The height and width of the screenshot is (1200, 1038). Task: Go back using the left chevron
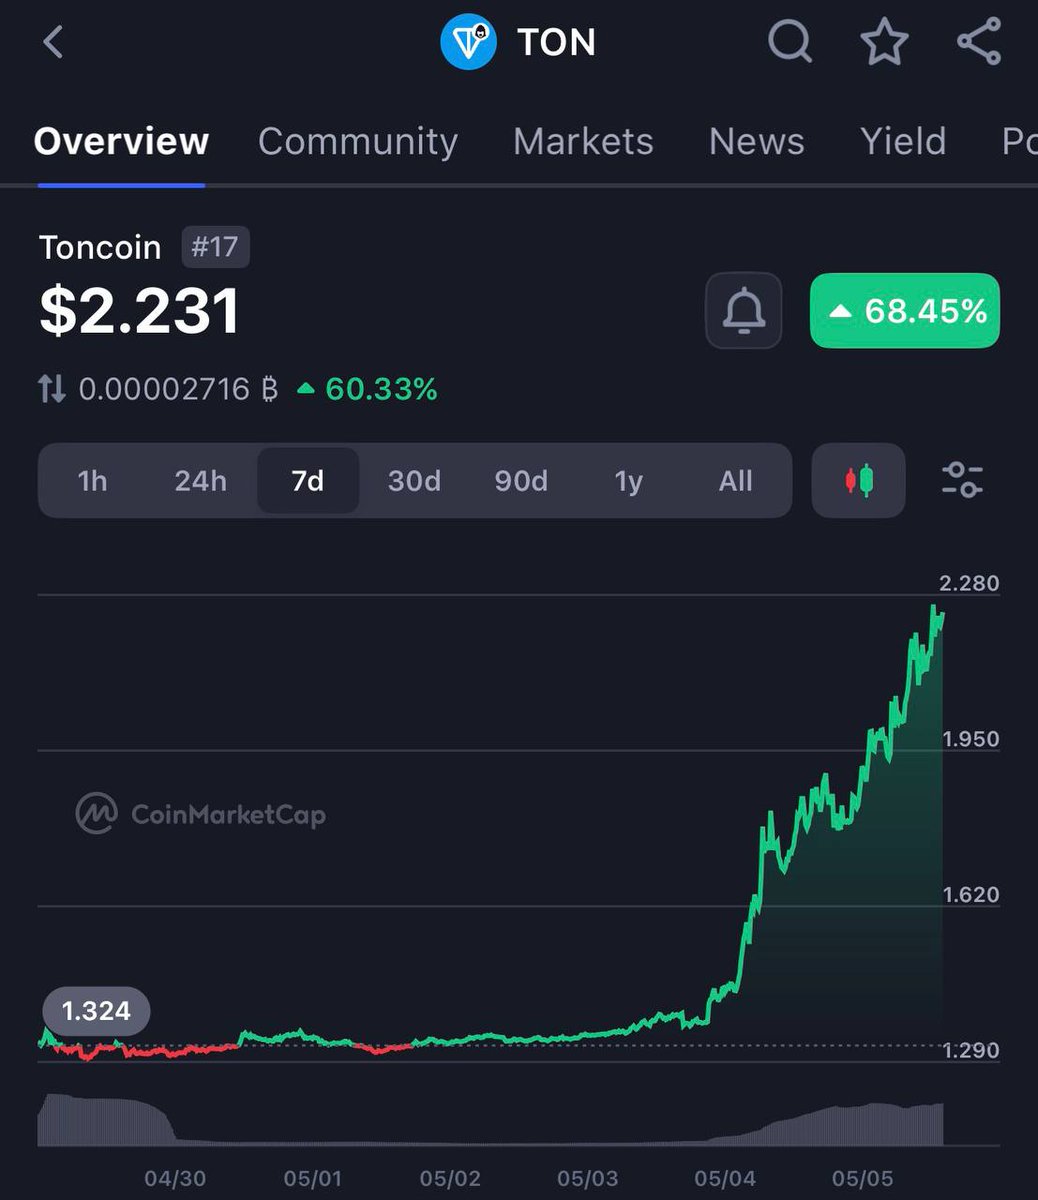54,42
